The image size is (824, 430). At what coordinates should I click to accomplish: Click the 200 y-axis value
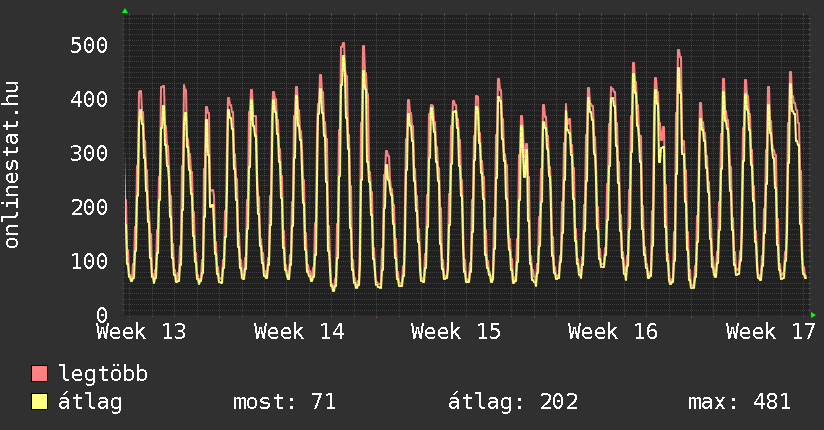pyautogui.click(x=88, y=207)
